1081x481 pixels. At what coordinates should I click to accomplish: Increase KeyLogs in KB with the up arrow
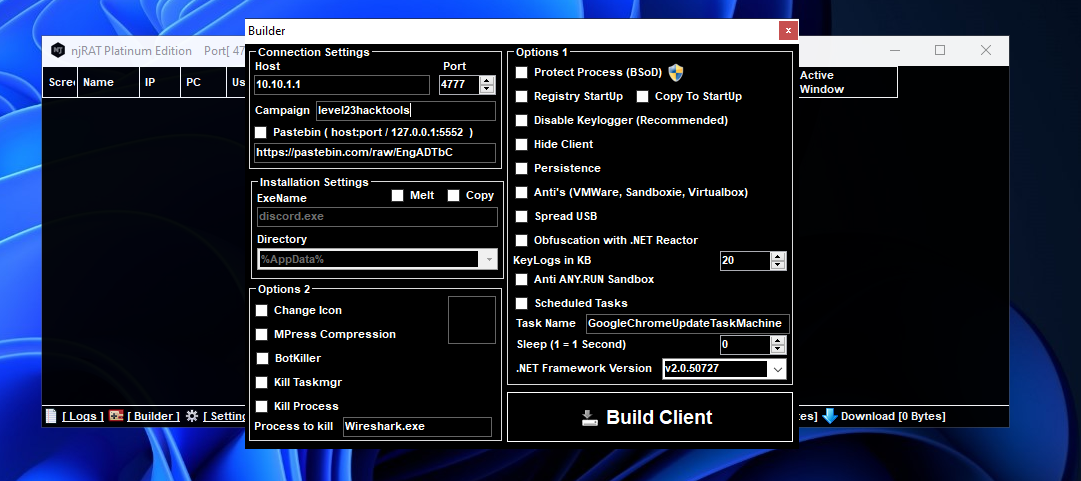(x=778, y=256)
